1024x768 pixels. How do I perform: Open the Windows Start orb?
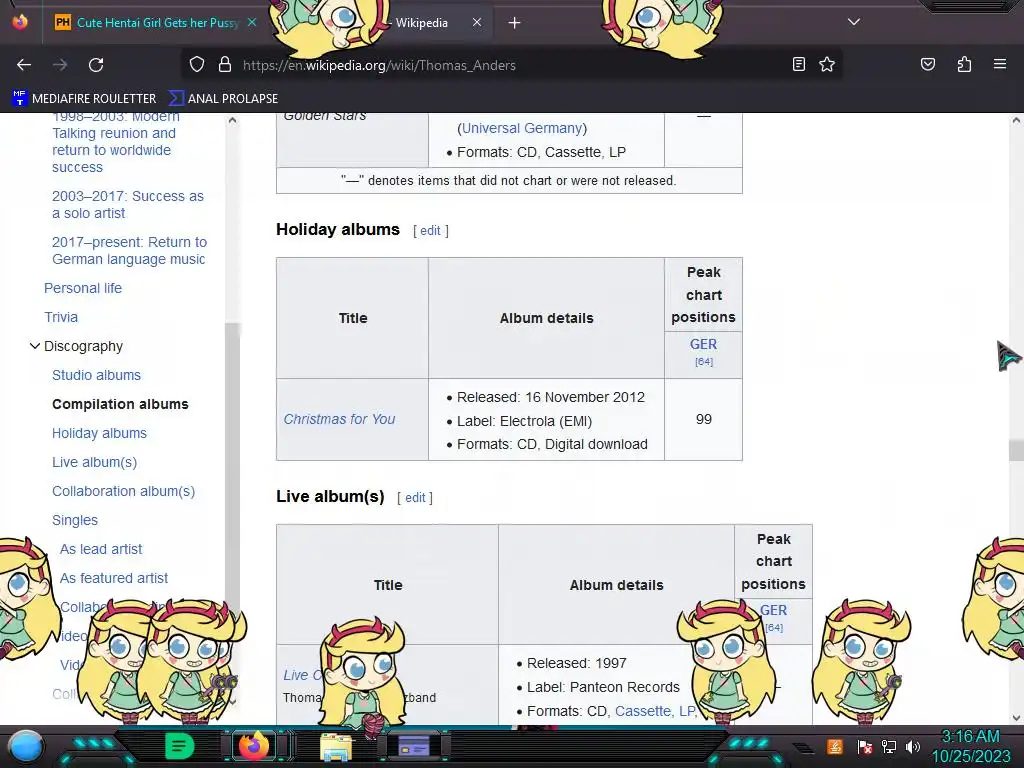26,746
